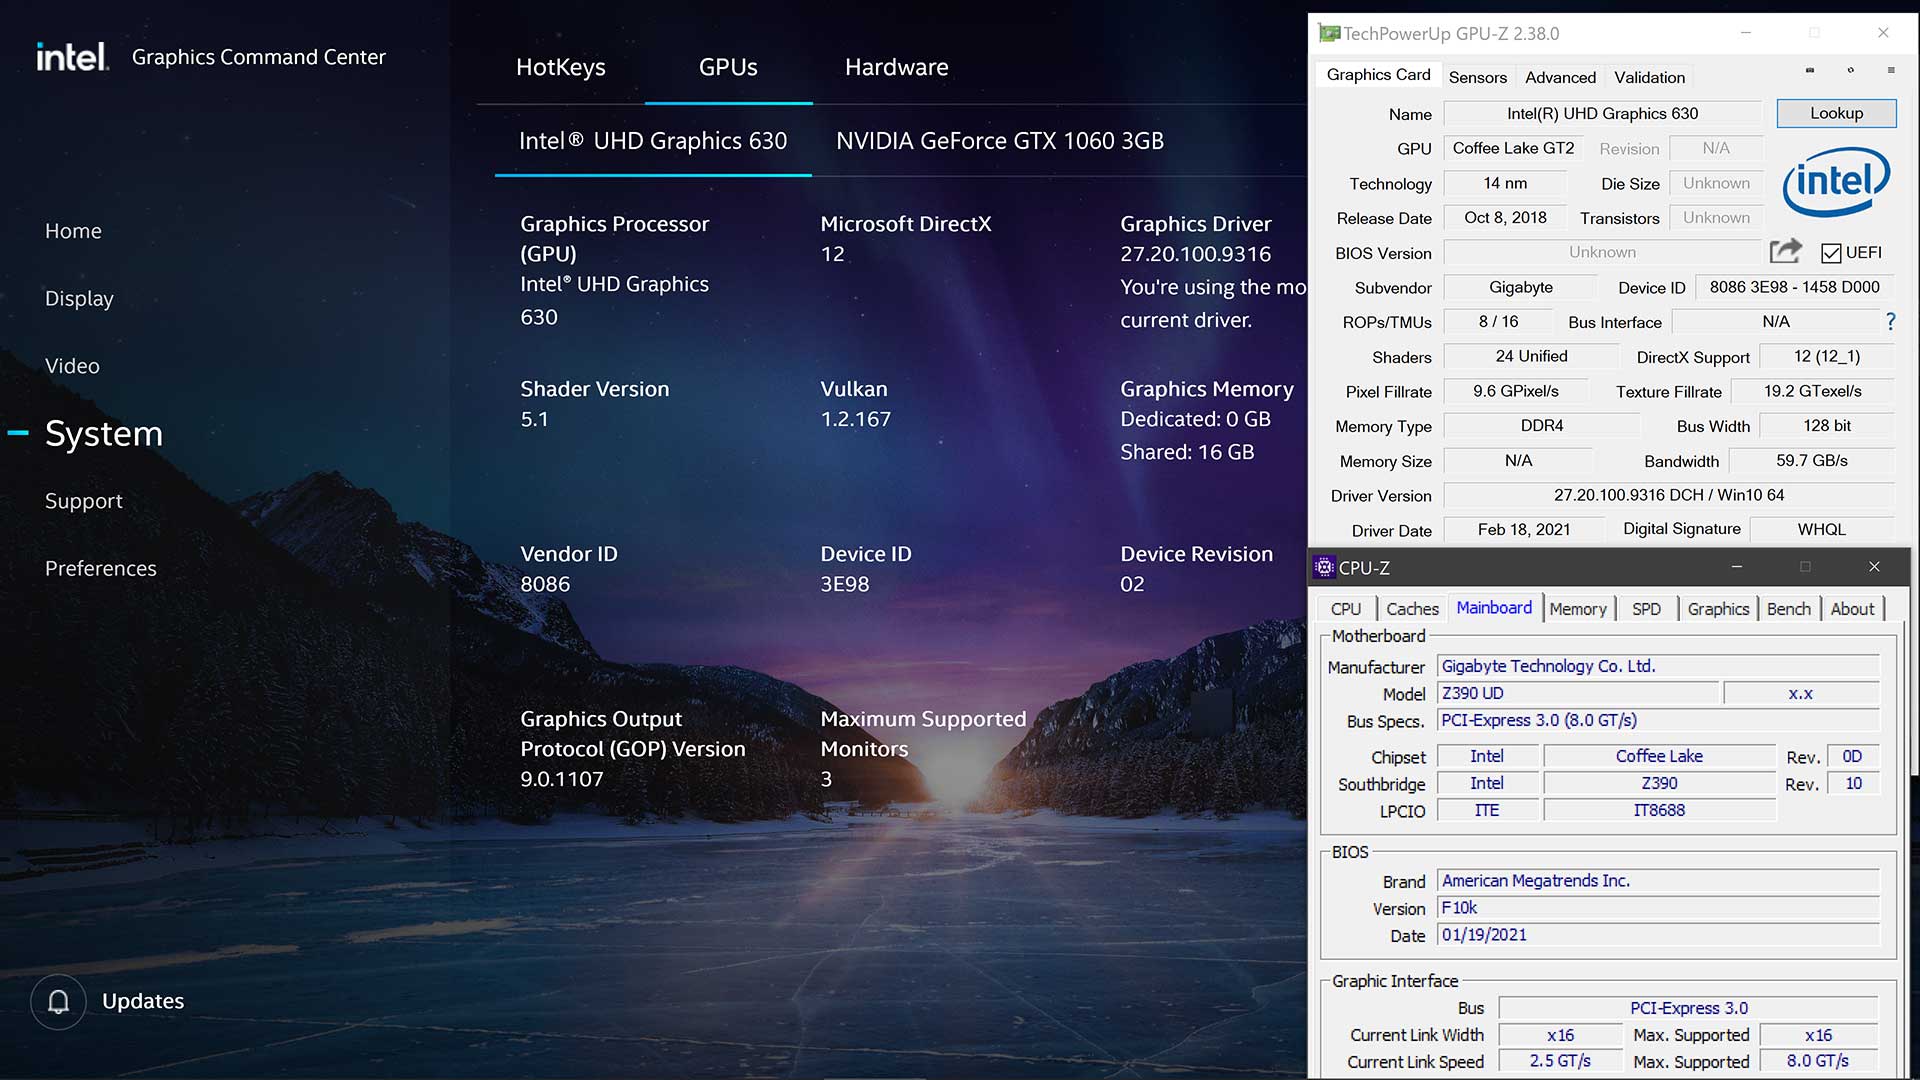Click the Intel logo in Graphics Command Center
The width and height of the screenshot is (1920, 1080).
72,57
